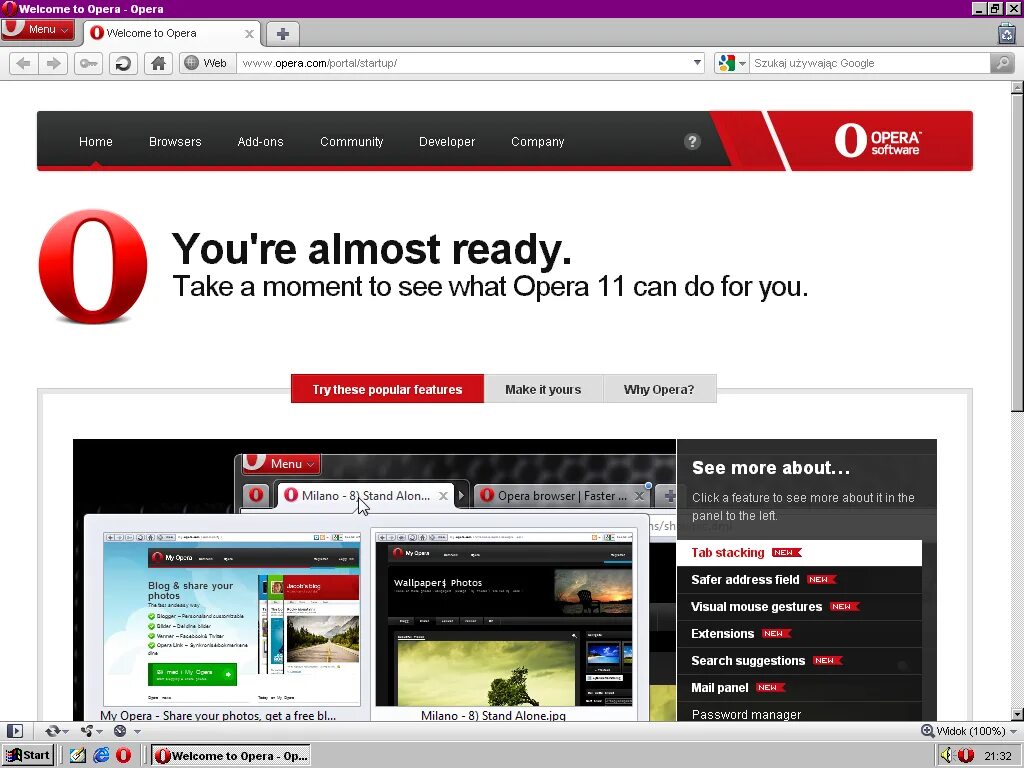Image resolution: width=1024 pixels, height=768 pixels.
Task: Open the Opera Turbo icon
Action: (x=120, y=731)
